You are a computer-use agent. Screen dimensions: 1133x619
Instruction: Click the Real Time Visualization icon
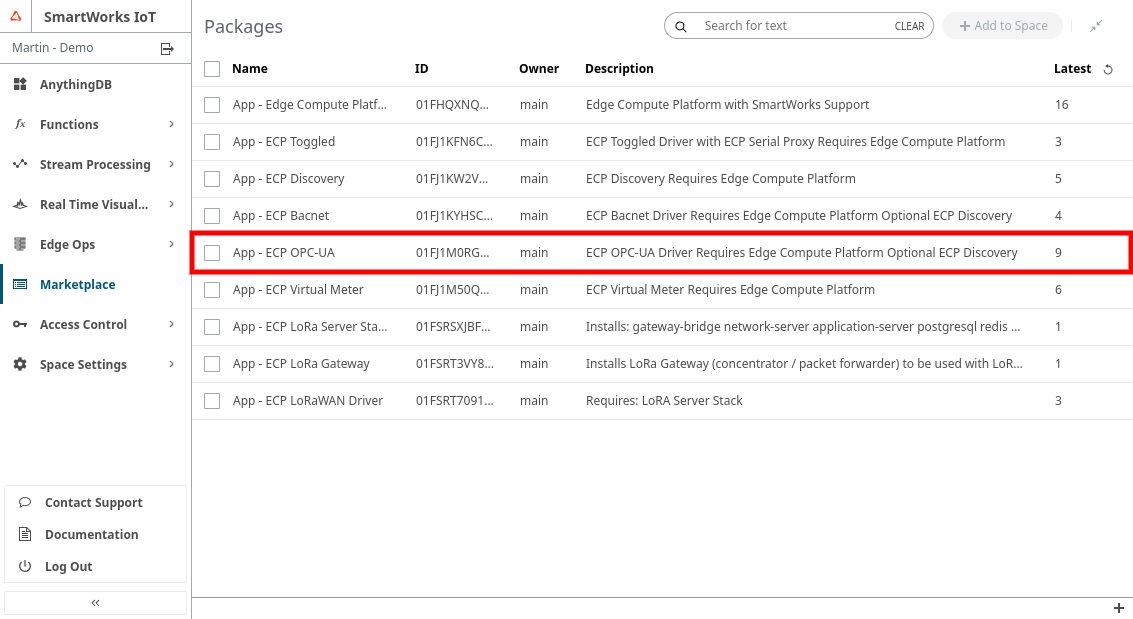[20, 204]
